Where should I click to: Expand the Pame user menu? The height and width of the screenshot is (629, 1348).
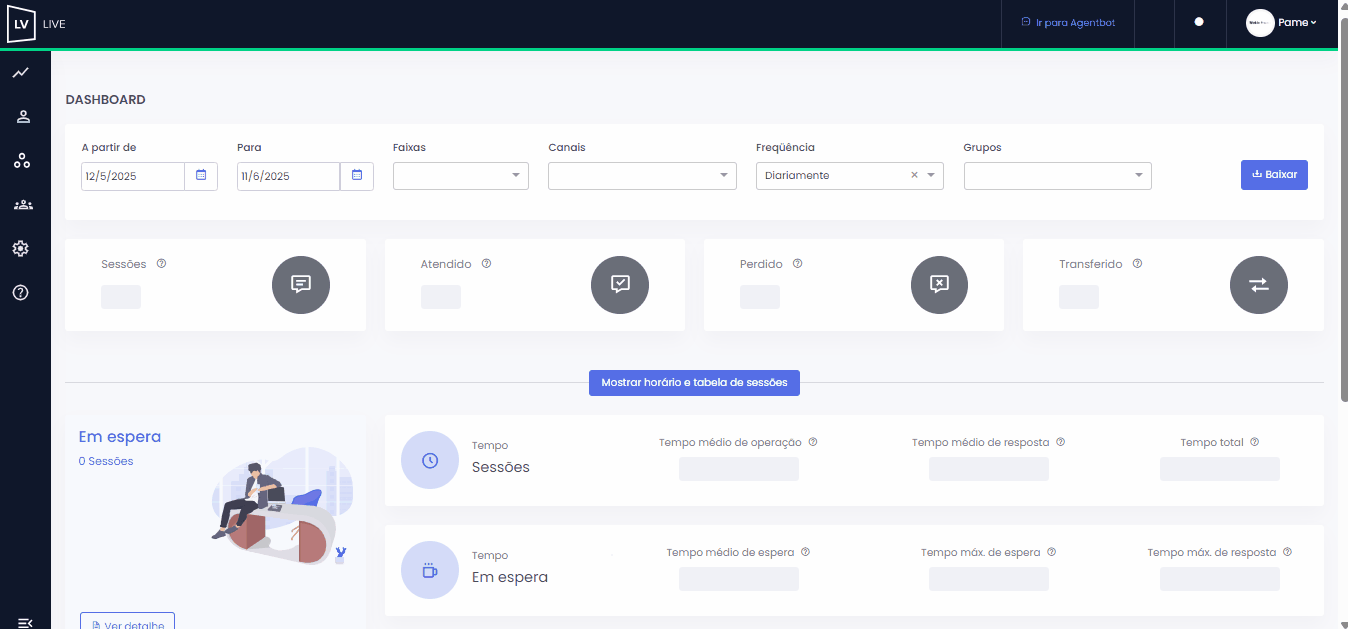[1297, 22]
